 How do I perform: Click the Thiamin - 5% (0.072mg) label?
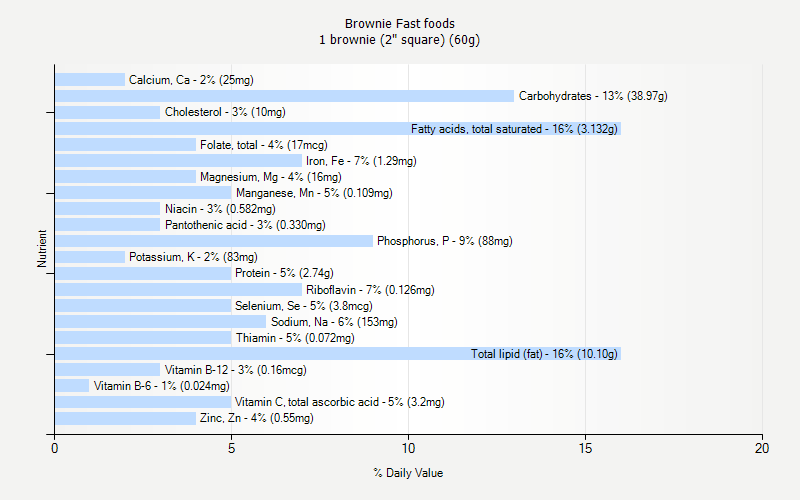pos(295,338)
